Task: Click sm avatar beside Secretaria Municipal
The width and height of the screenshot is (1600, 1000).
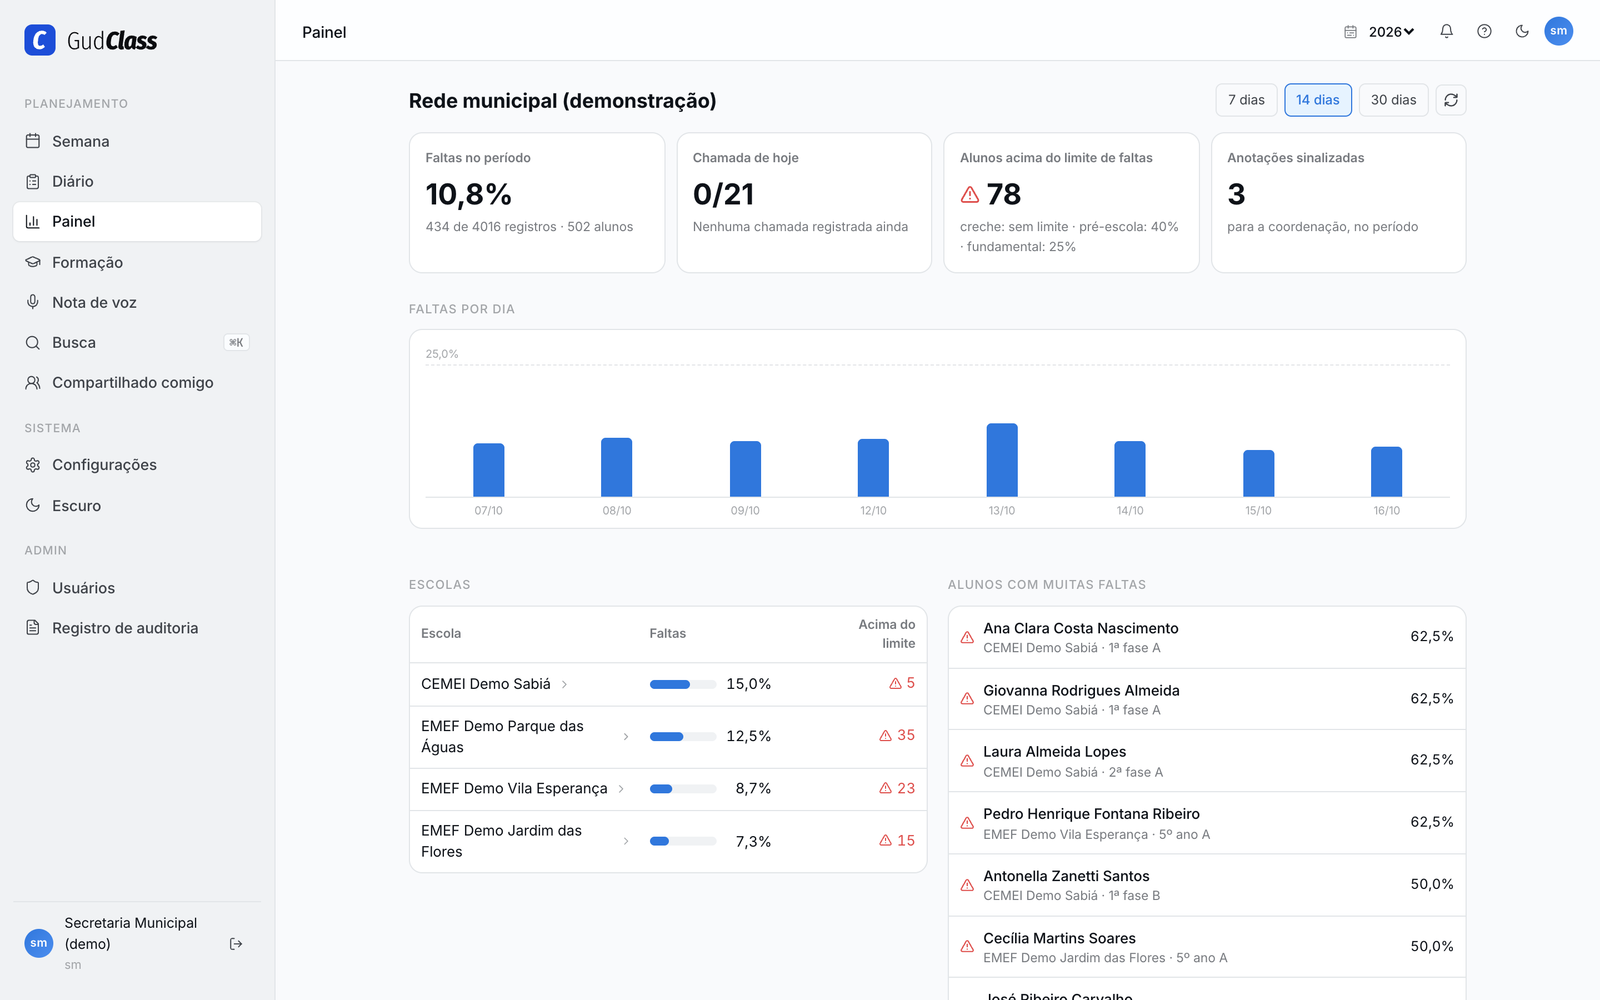Action: tap(38, 943)
